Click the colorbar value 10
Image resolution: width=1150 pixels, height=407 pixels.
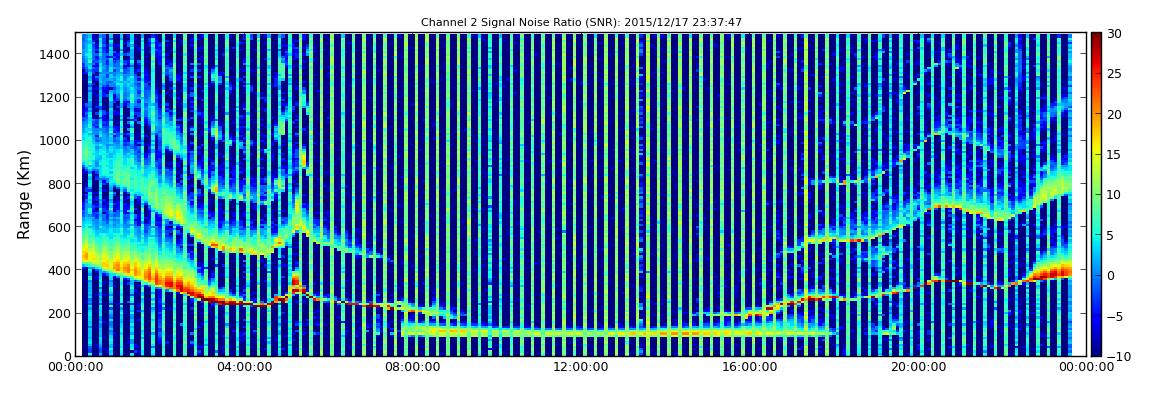click(1114, 195)
